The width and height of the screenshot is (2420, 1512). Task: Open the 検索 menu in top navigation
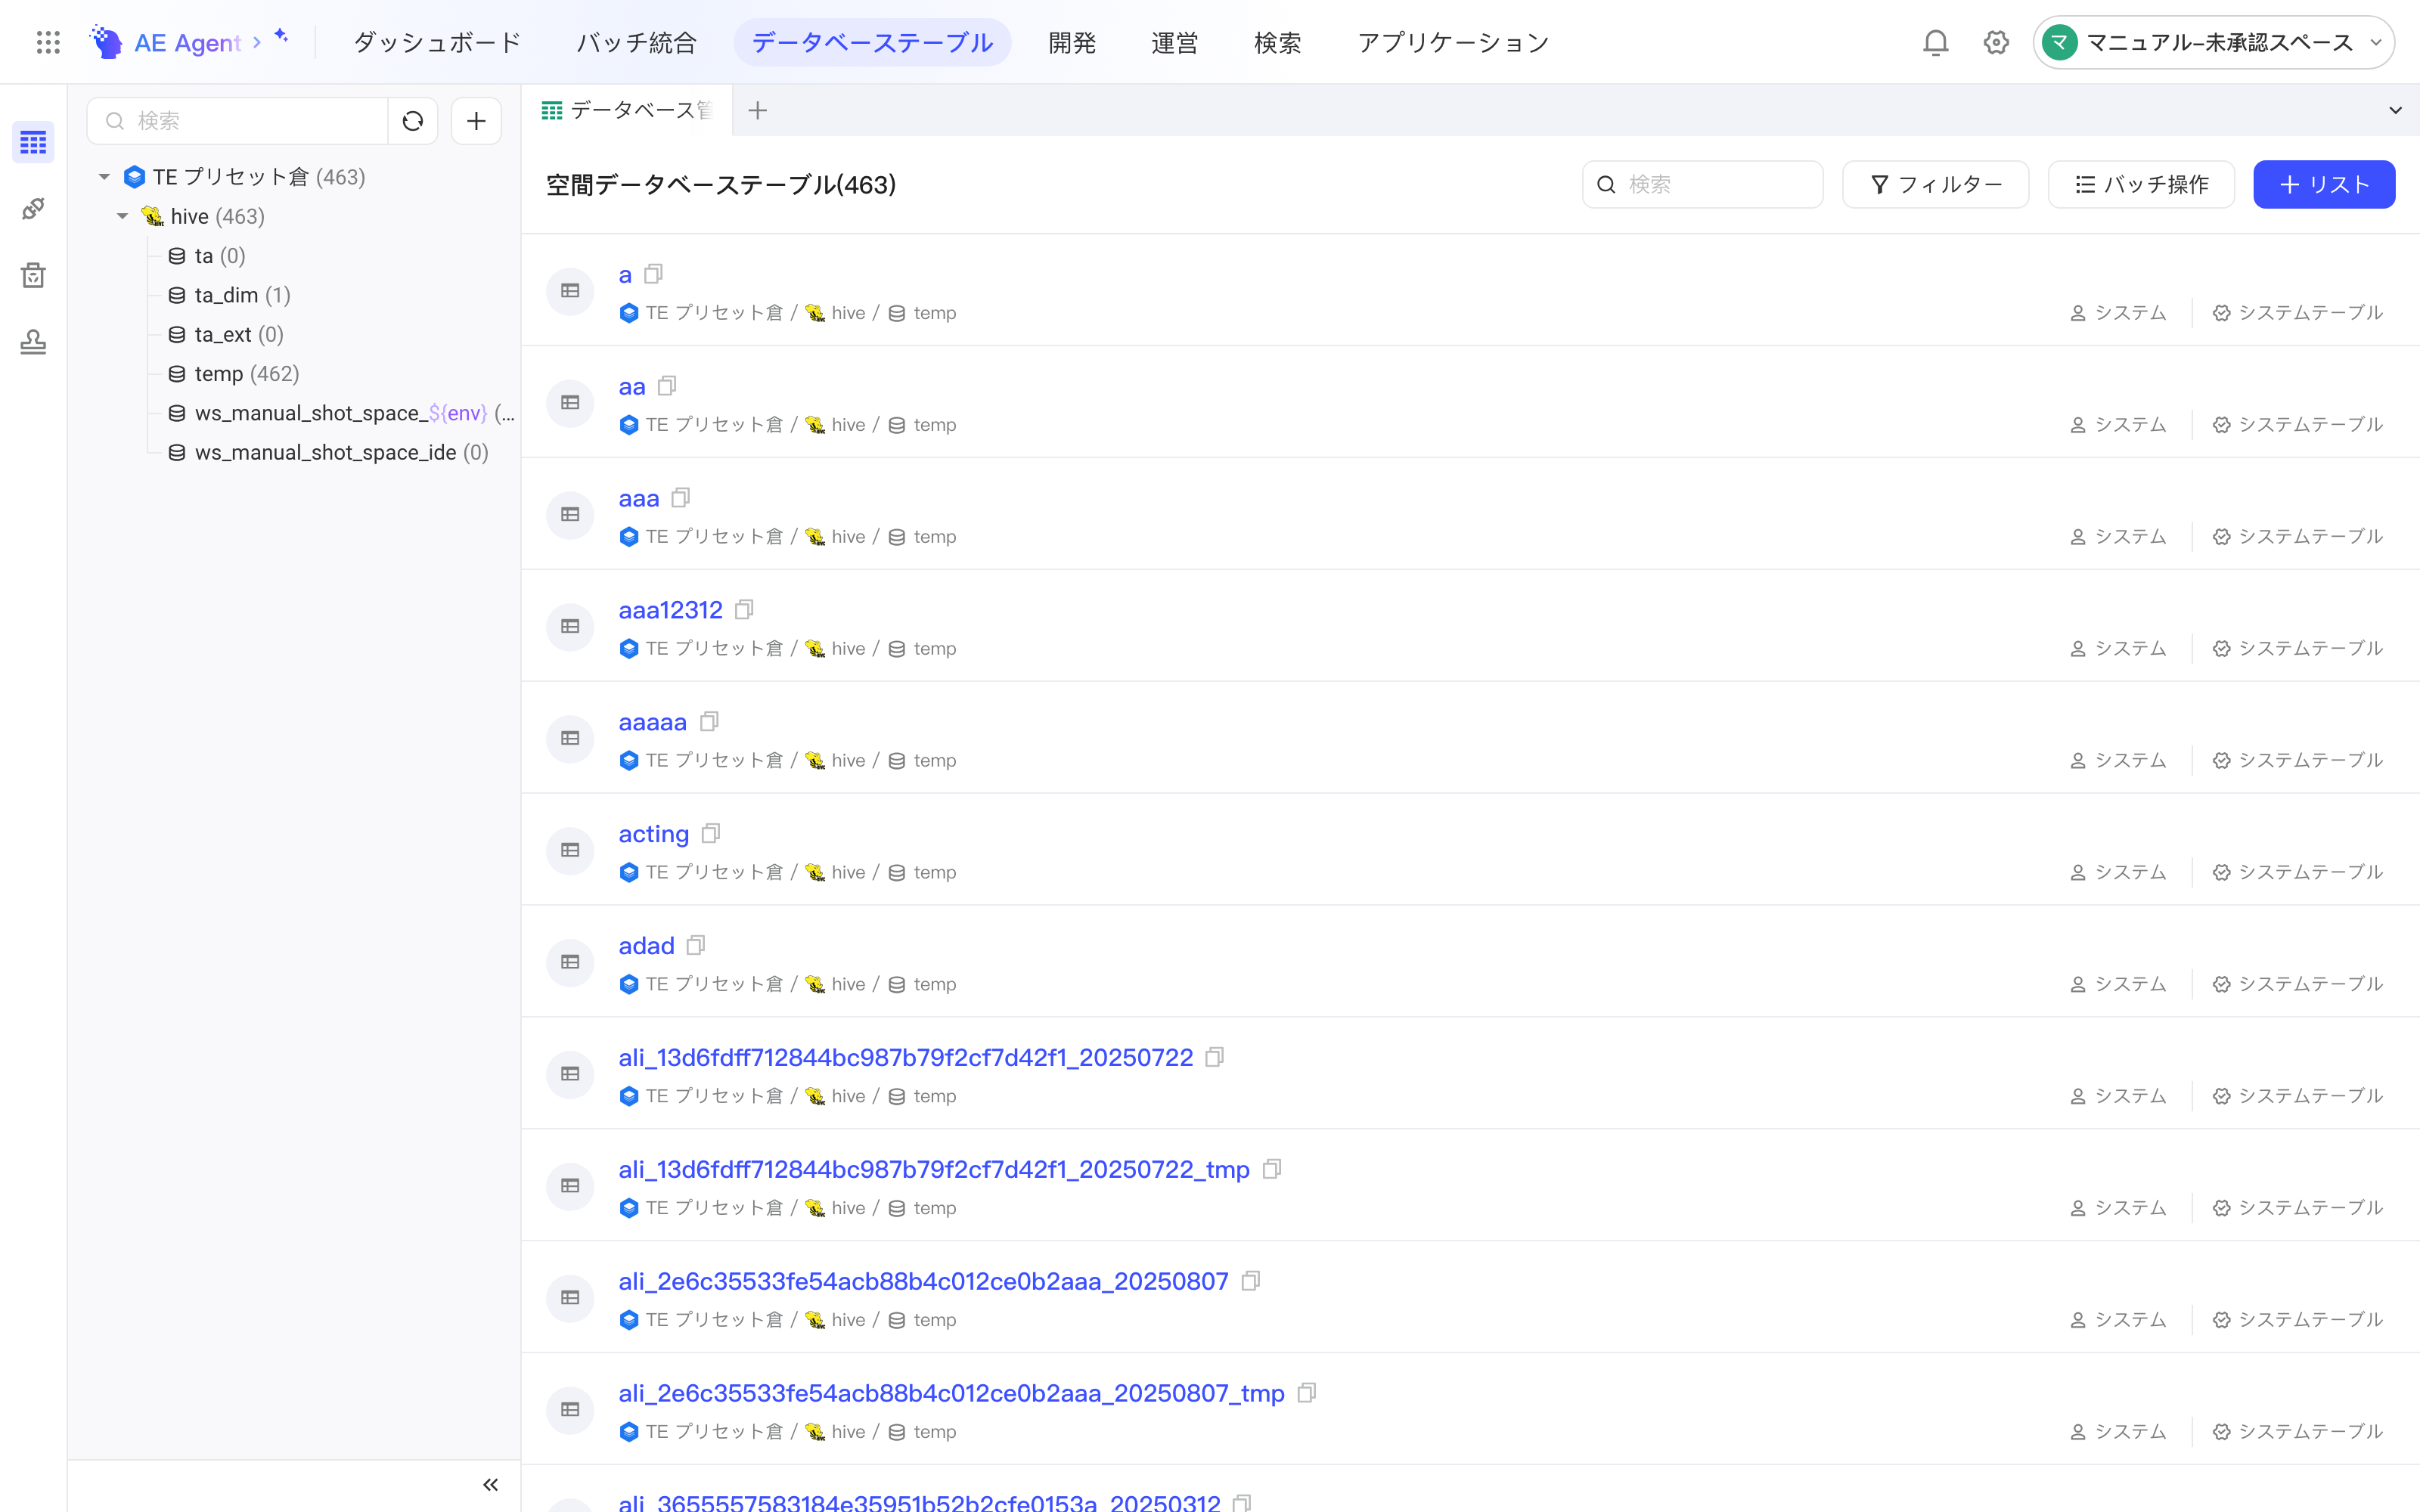pos(1277,42)
